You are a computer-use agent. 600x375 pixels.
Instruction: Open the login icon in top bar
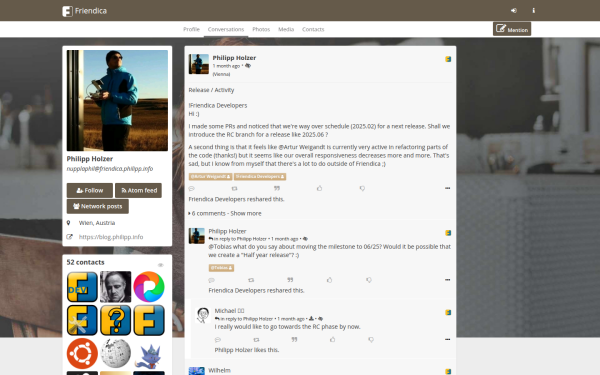pyautogui.click(x=514, y=11)
